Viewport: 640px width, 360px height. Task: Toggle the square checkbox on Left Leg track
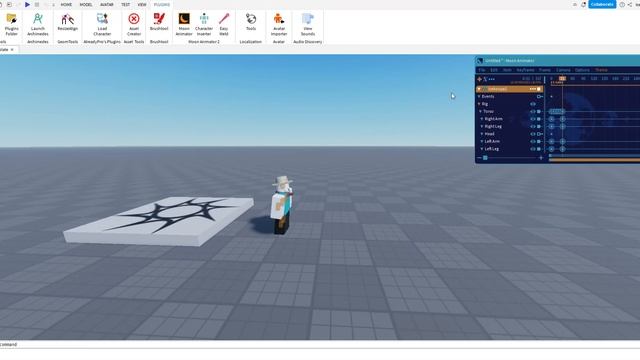pos(539,149)
